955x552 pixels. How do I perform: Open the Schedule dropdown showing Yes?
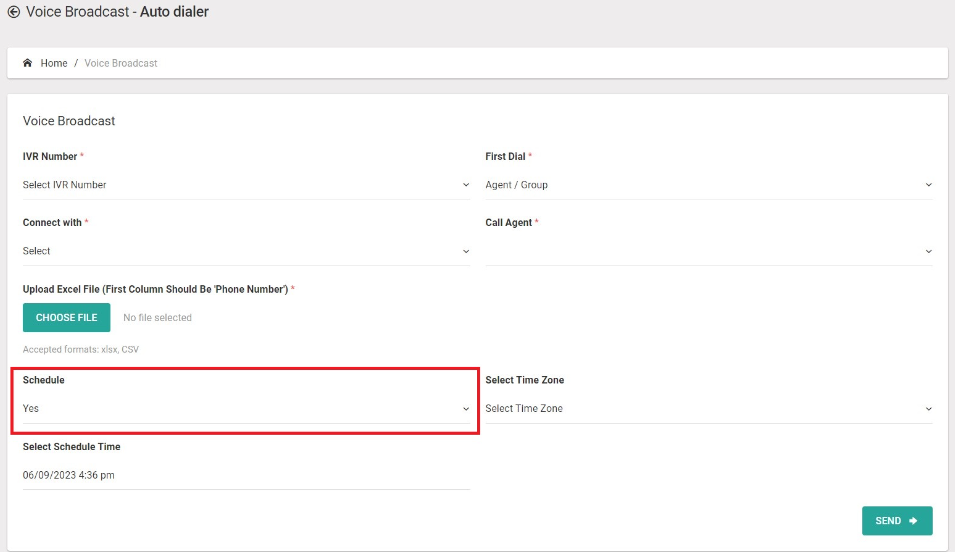pyautogui.click(x=246, y=408)
